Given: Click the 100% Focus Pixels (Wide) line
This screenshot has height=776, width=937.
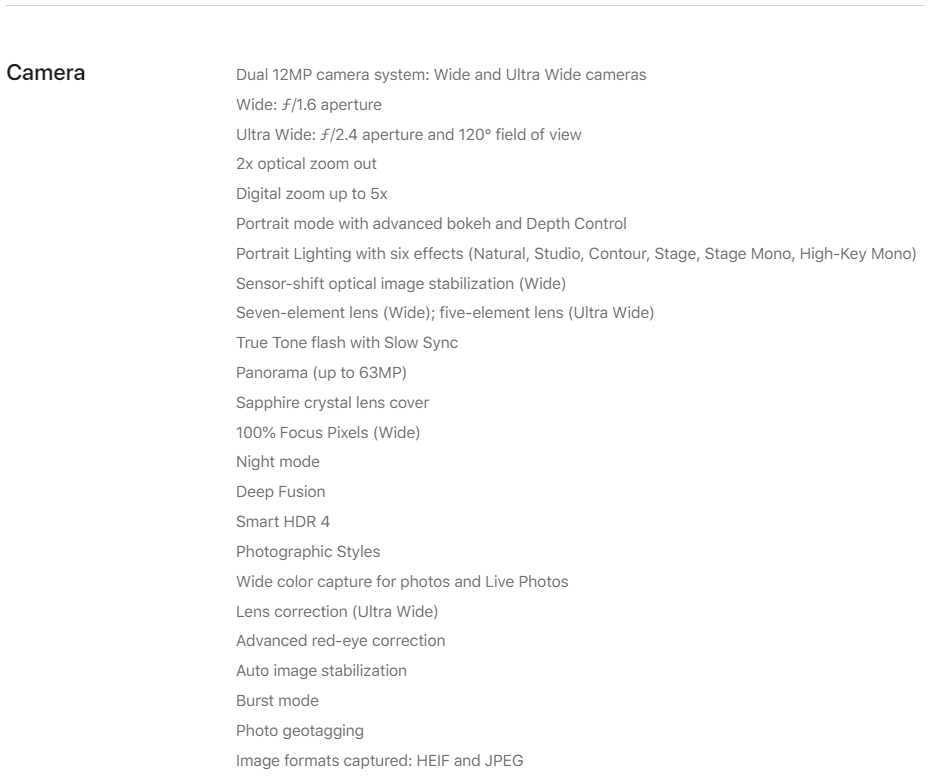Looking at the screenshot, I should coord(327,432).
